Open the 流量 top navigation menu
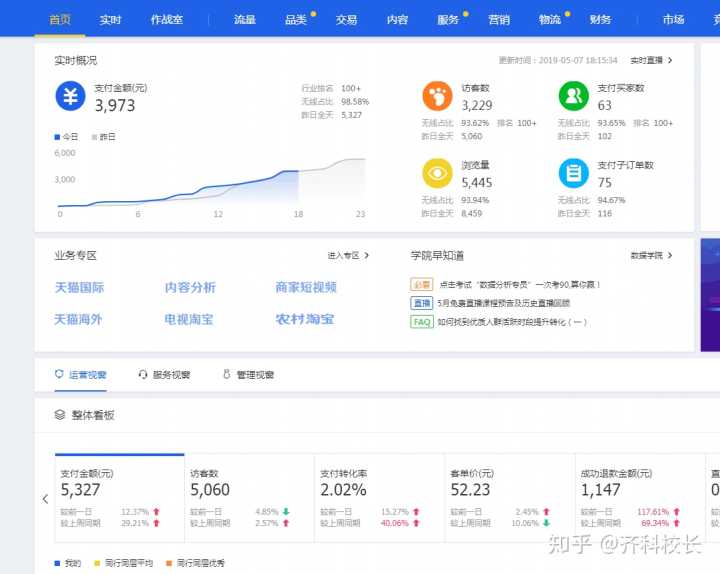Image resolution: width=720 pixels, height=574 pixels. (244, 19)
